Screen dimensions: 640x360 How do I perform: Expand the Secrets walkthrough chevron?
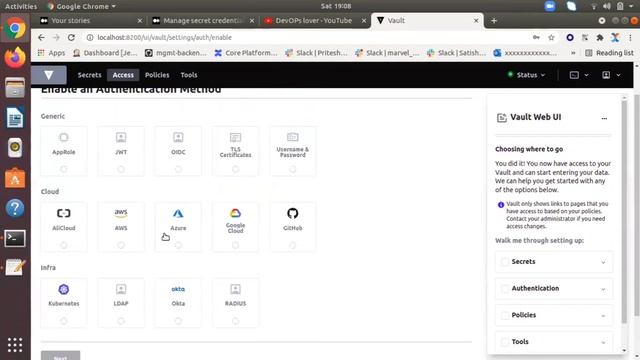[603, 262]
